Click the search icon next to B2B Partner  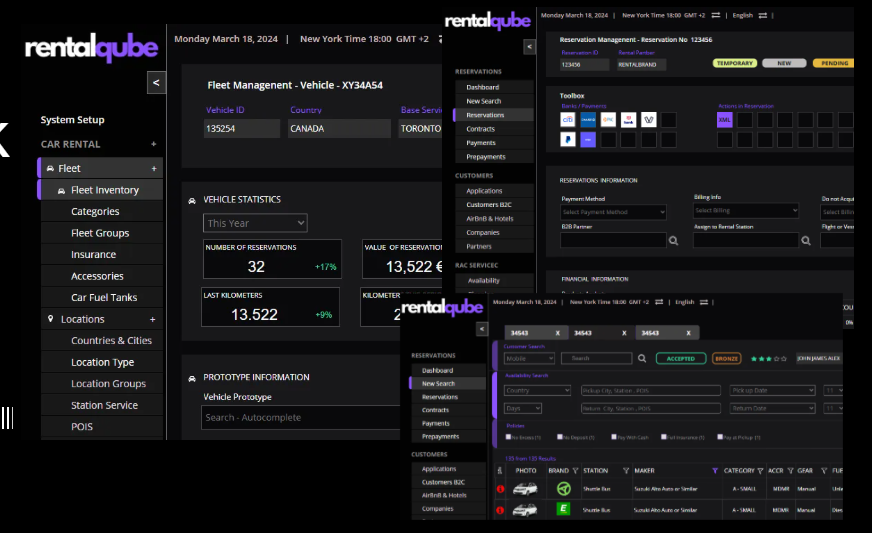point(673,241)
